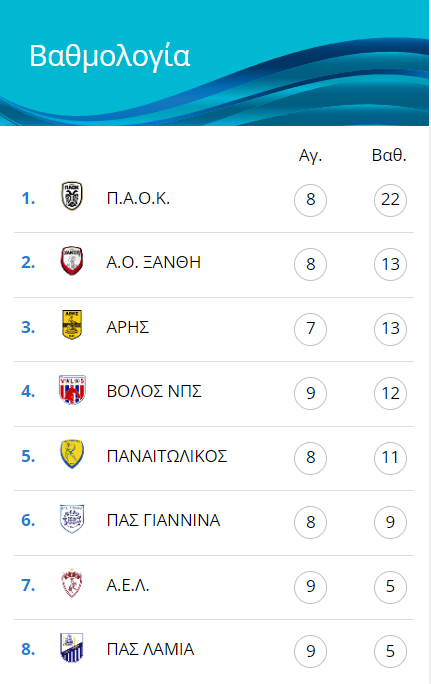Select the ΑΡΗΣ team name
The height and width of the screenshot is (684, 431).
[128, 327]
